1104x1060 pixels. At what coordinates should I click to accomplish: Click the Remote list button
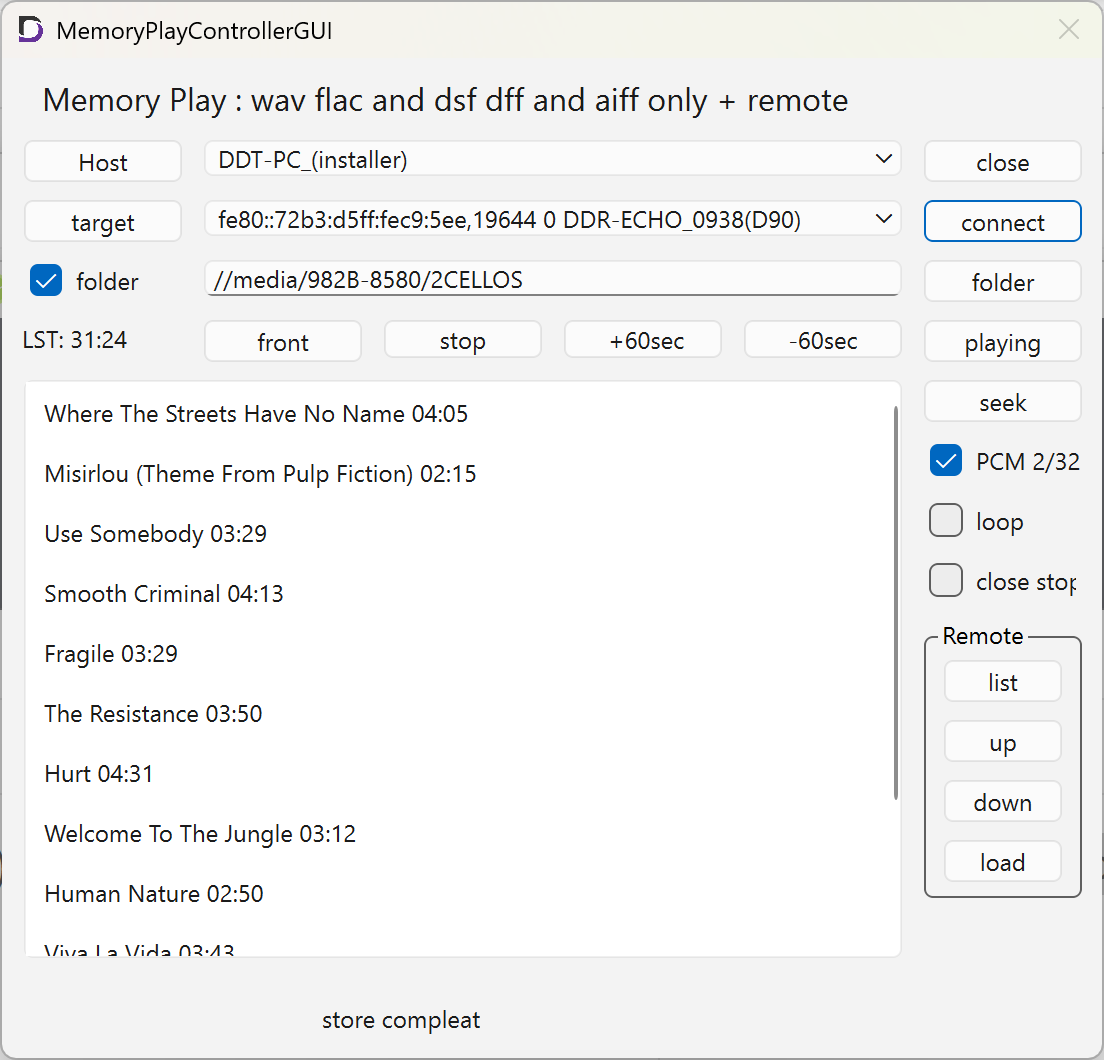[1003, 682]
